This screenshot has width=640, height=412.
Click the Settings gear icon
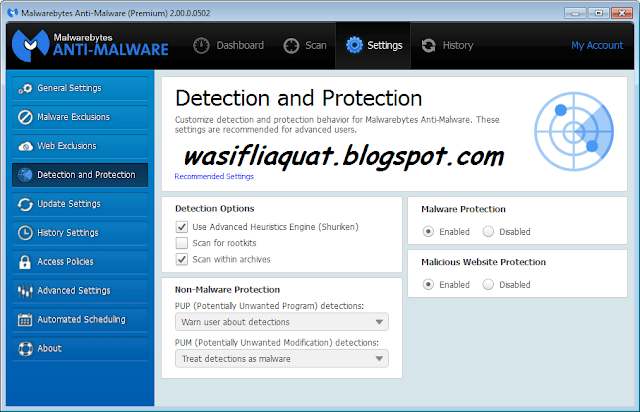click(x=354, y=45)
